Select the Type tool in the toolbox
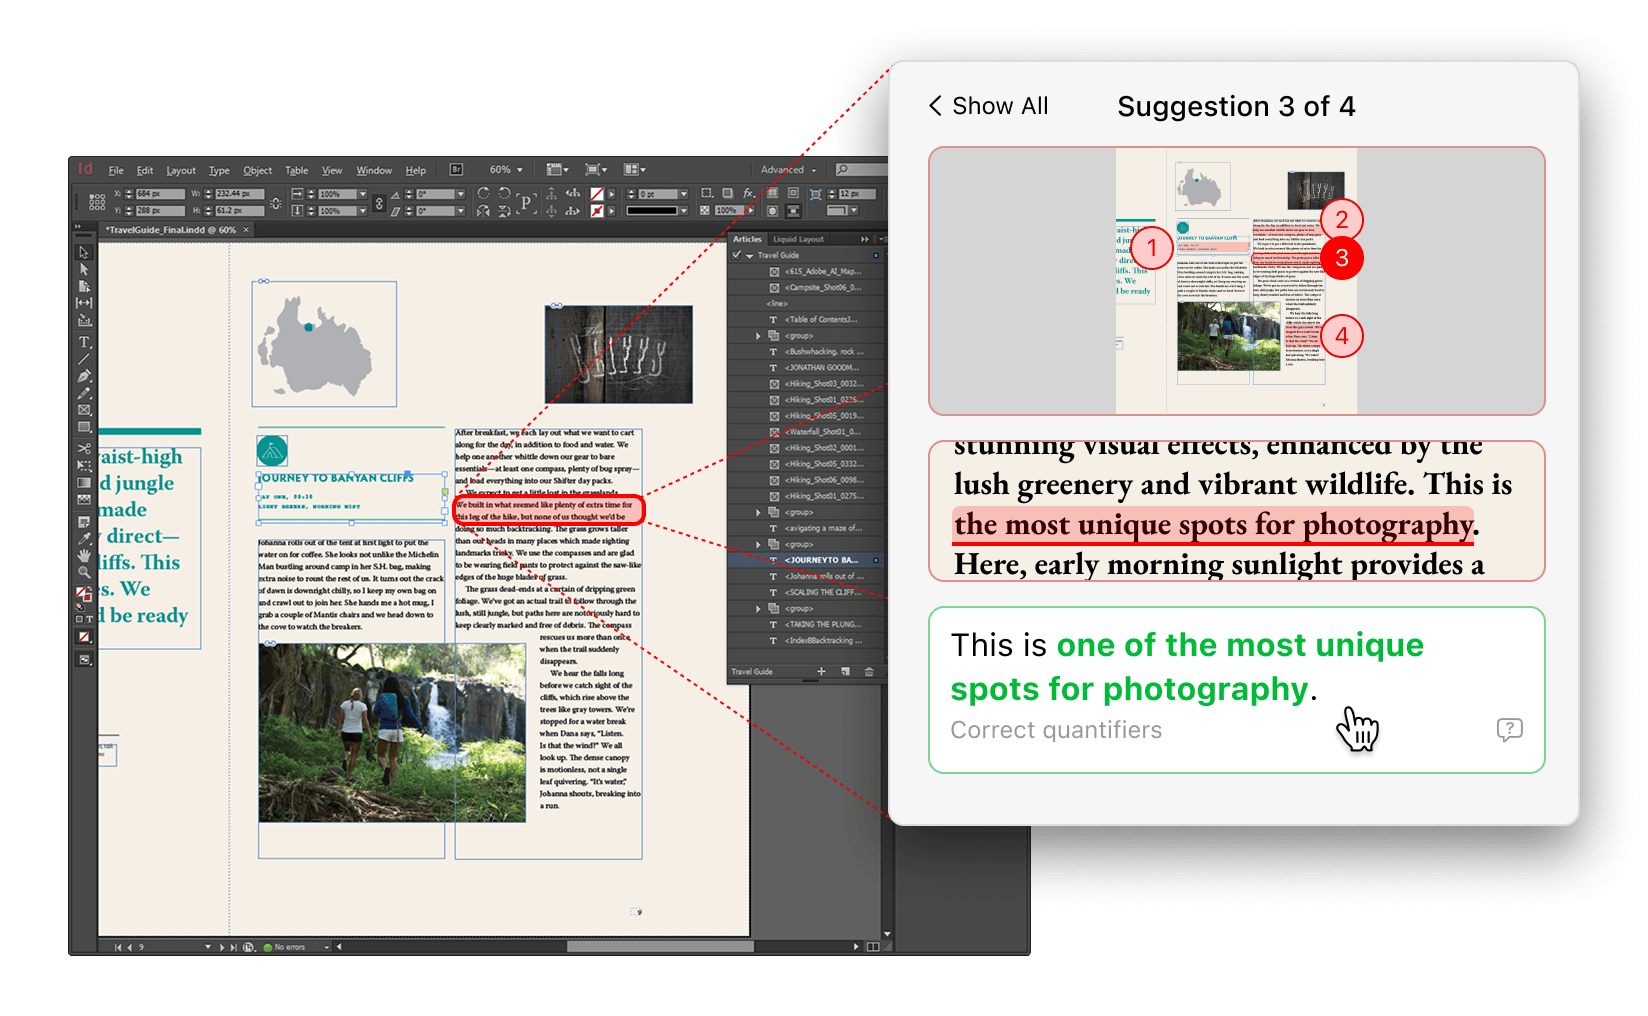The width and height of the screenshot is (1648, 1016). click(x=84, y=342)
